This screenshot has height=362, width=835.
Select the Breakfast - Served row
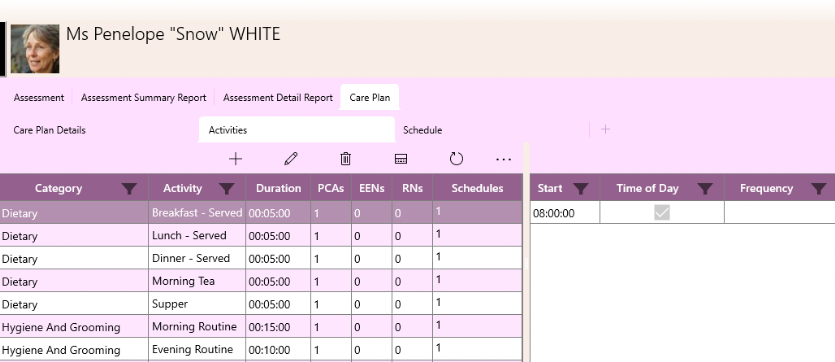[x=261, y=213]
